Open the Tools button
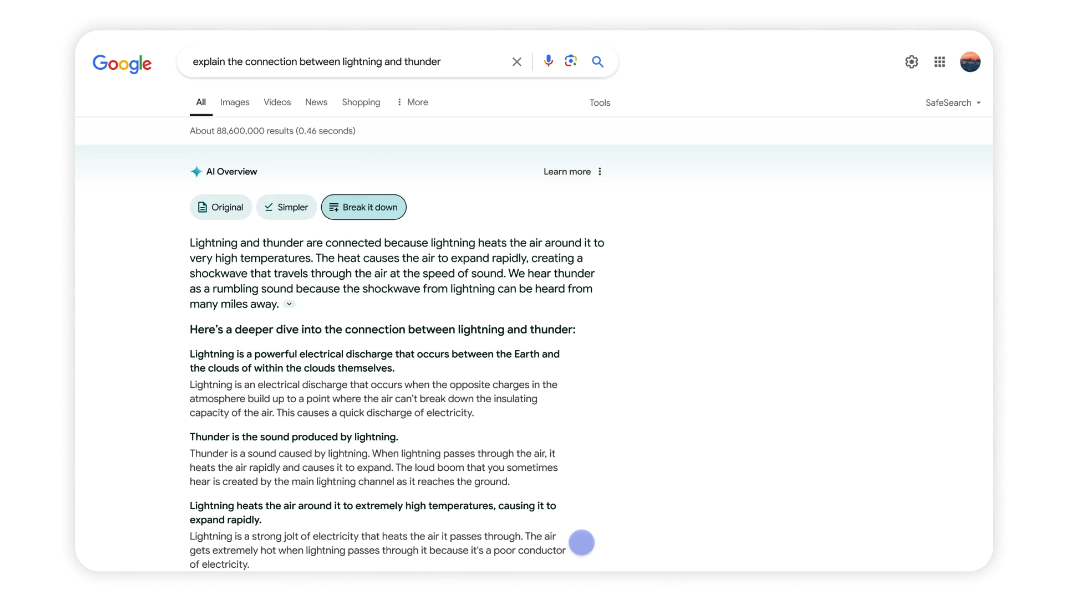The height and width of the screenshot is (604, 1069). point(600,103)
